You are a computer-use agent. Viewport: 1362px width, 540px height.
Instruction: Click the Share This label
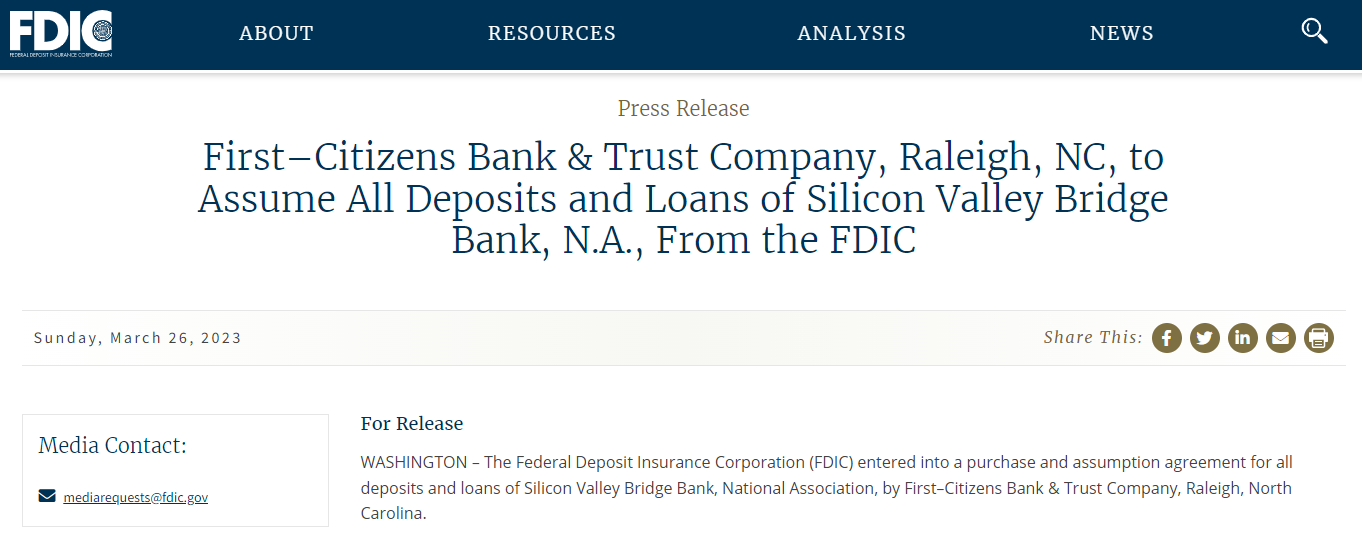coord(1093,338)
